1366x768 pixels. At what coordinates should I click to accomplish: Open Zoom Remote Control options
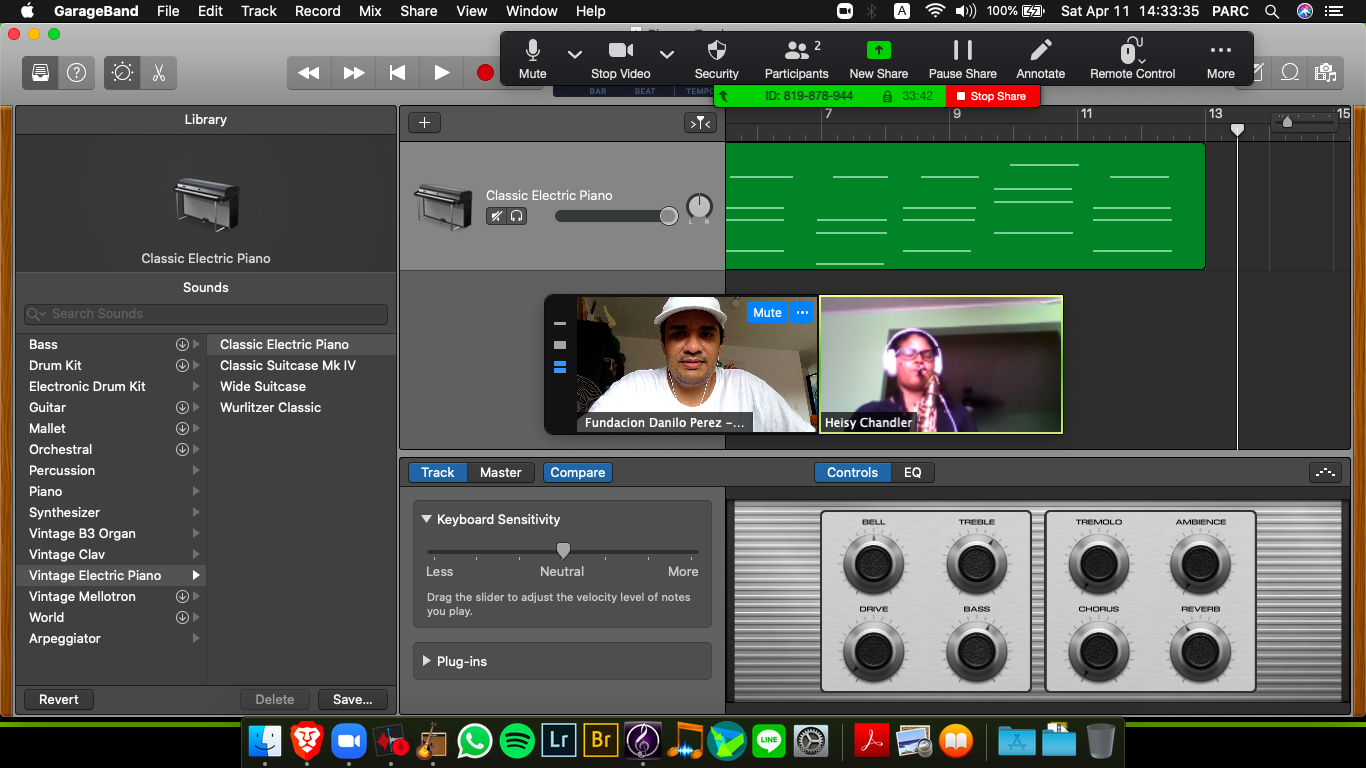pos(1133,60)
